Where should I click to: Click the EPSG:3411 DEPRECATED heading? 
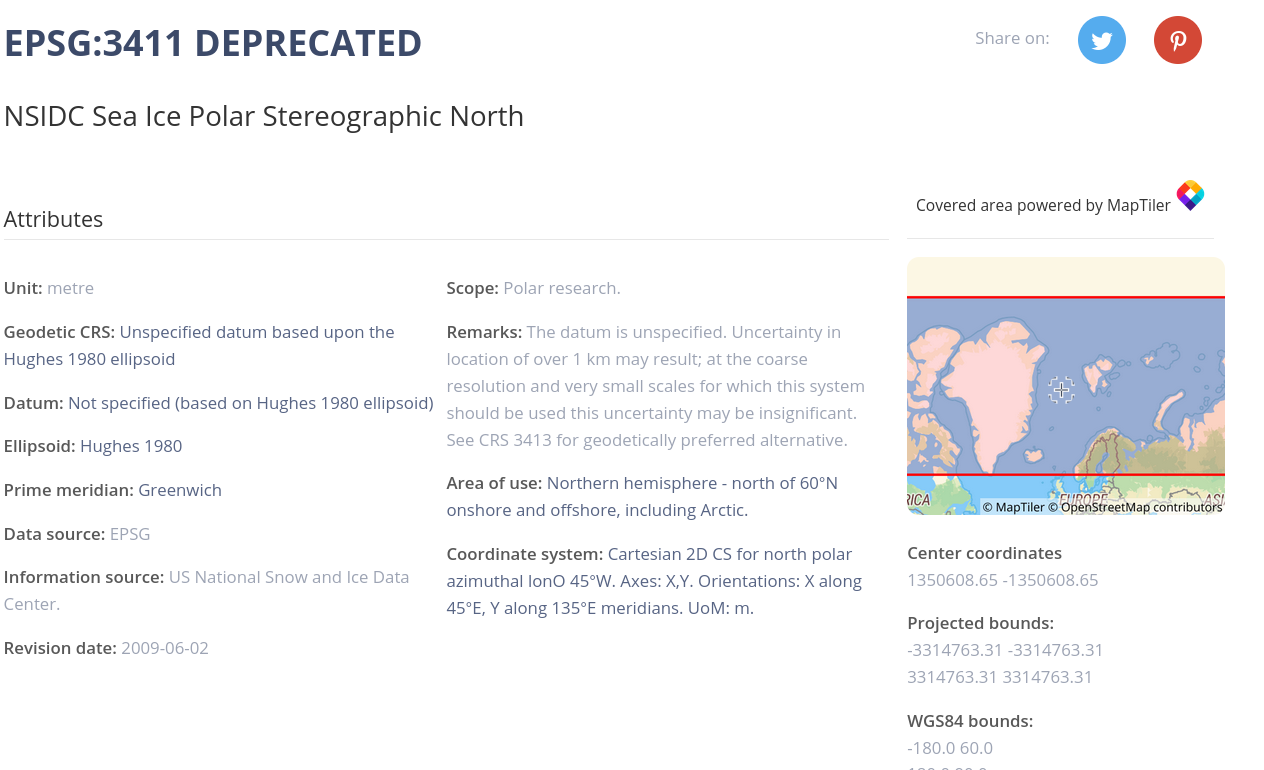212,41
